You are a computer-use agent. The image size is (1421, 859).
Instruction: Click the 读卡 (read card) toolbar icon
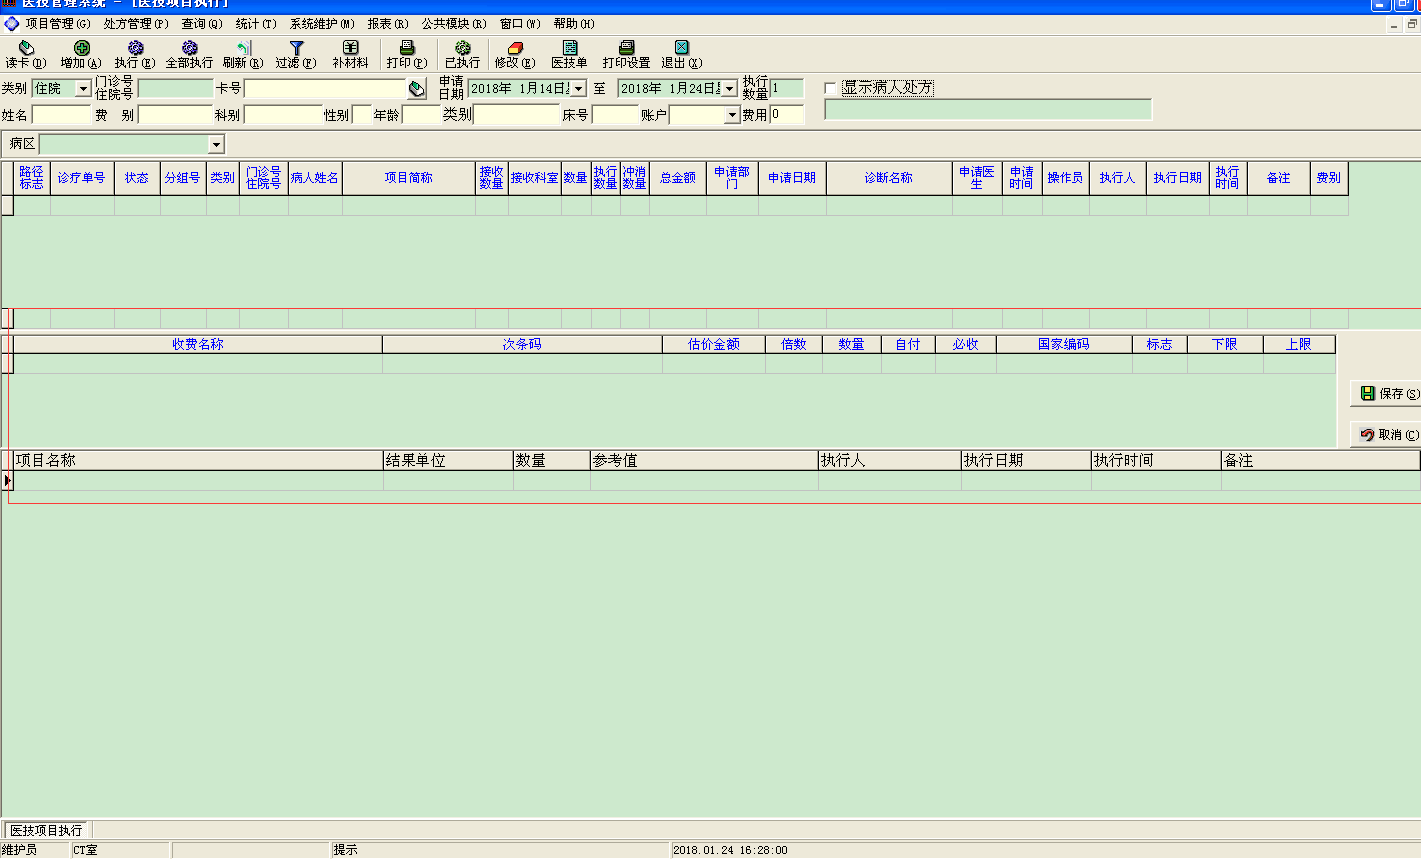[26, 48]
